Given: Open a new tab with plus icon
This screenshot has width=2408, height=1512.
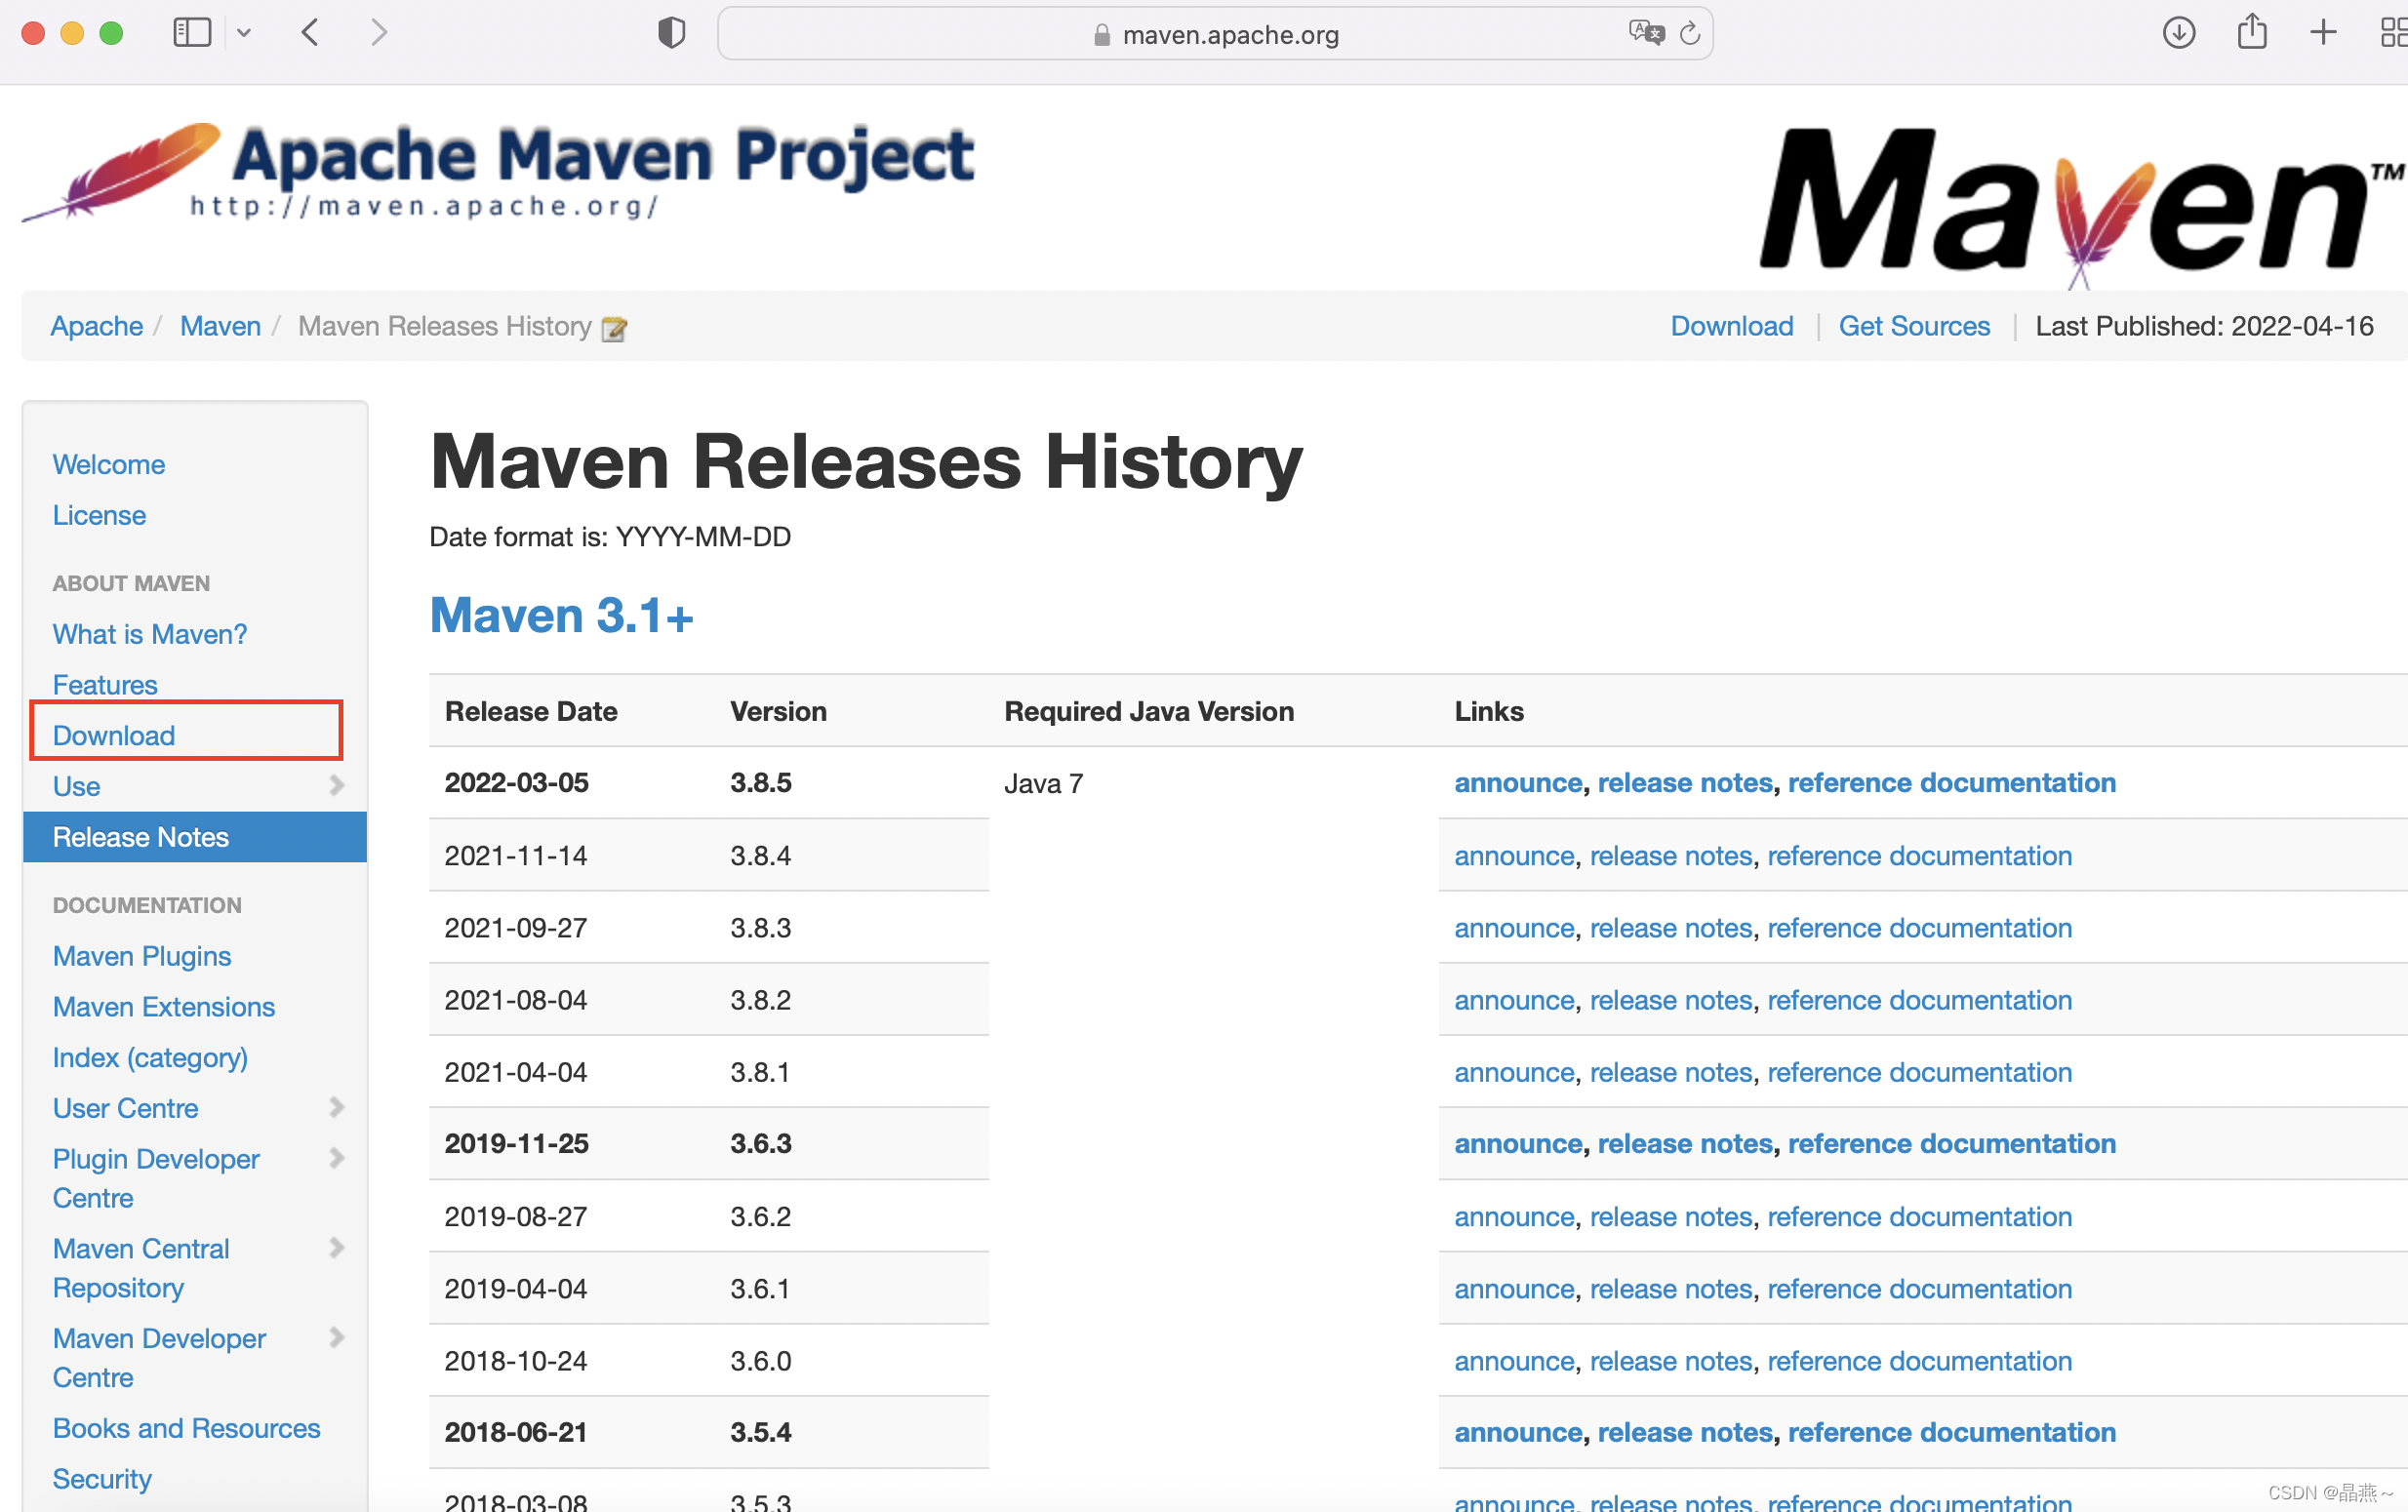Looking at the screenshot, I should point(2323,33).
